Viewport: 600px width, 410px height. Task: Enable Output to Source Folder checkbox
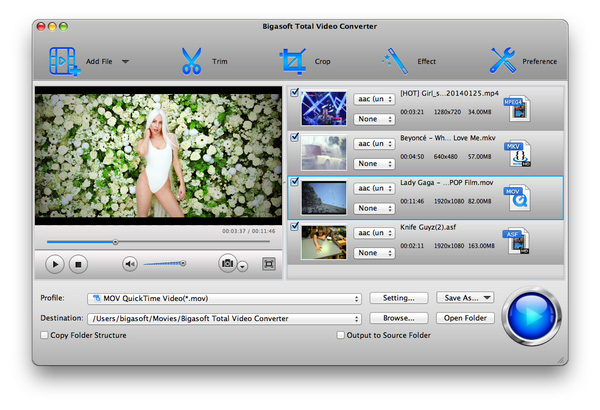point(340,335)
